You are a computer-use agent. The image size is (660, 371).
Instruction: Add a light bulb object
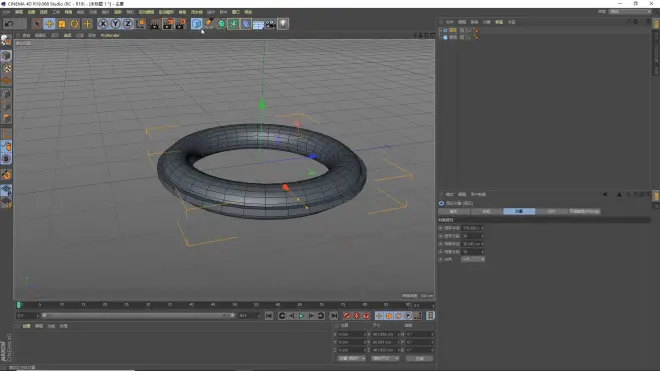coord(283,24)
